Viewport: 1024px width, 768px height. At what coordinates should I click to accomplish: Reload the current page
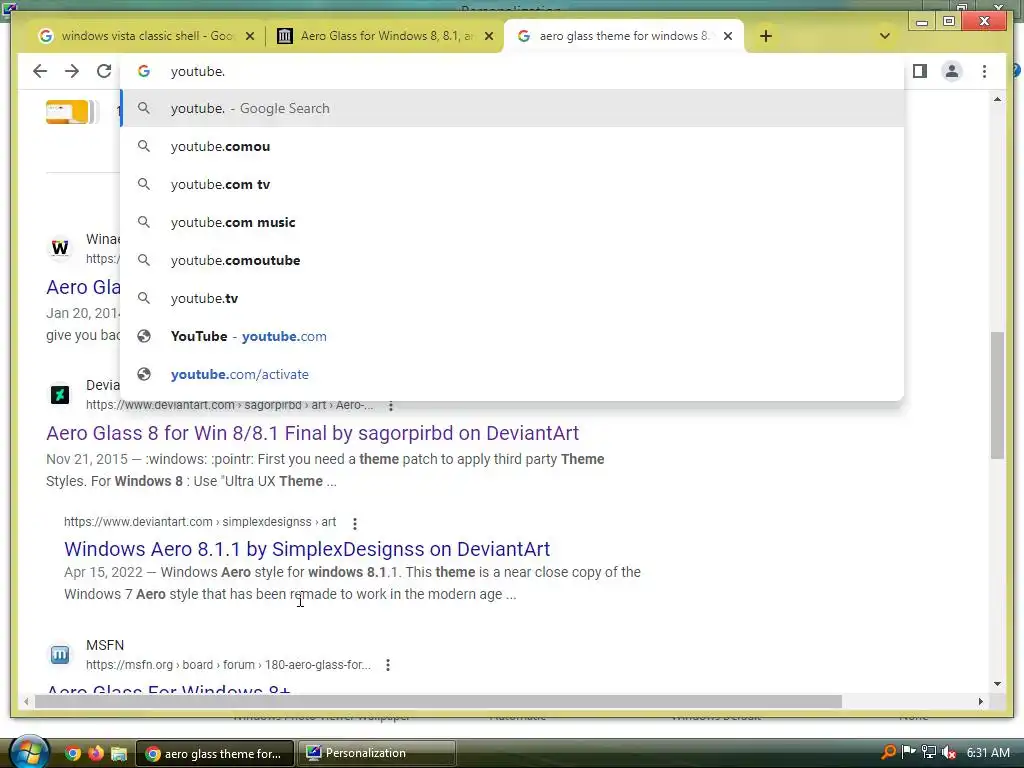coord(104,71)
